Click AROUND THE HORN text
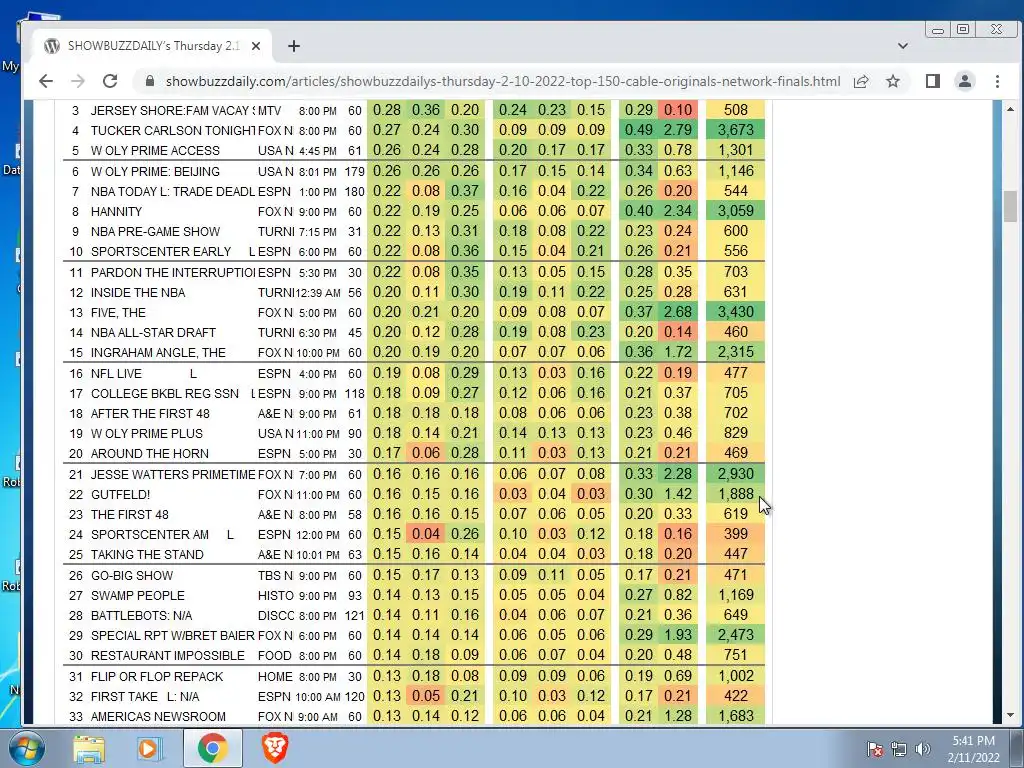The width and height of the screenshot is (1024, 768). [x=150, y=453]
